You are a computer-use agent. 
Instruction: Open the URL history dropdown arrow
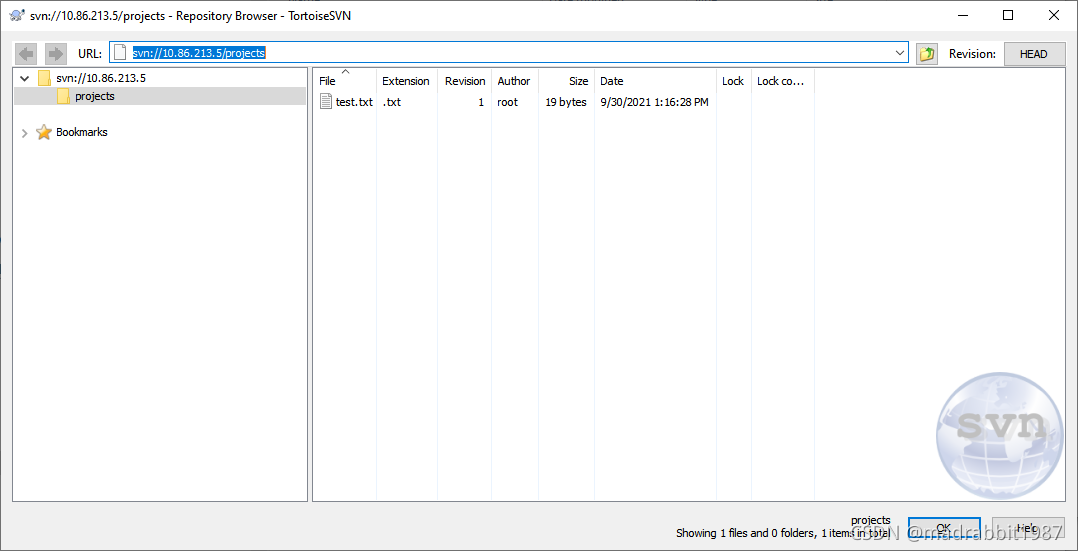(x=900, y=53)
